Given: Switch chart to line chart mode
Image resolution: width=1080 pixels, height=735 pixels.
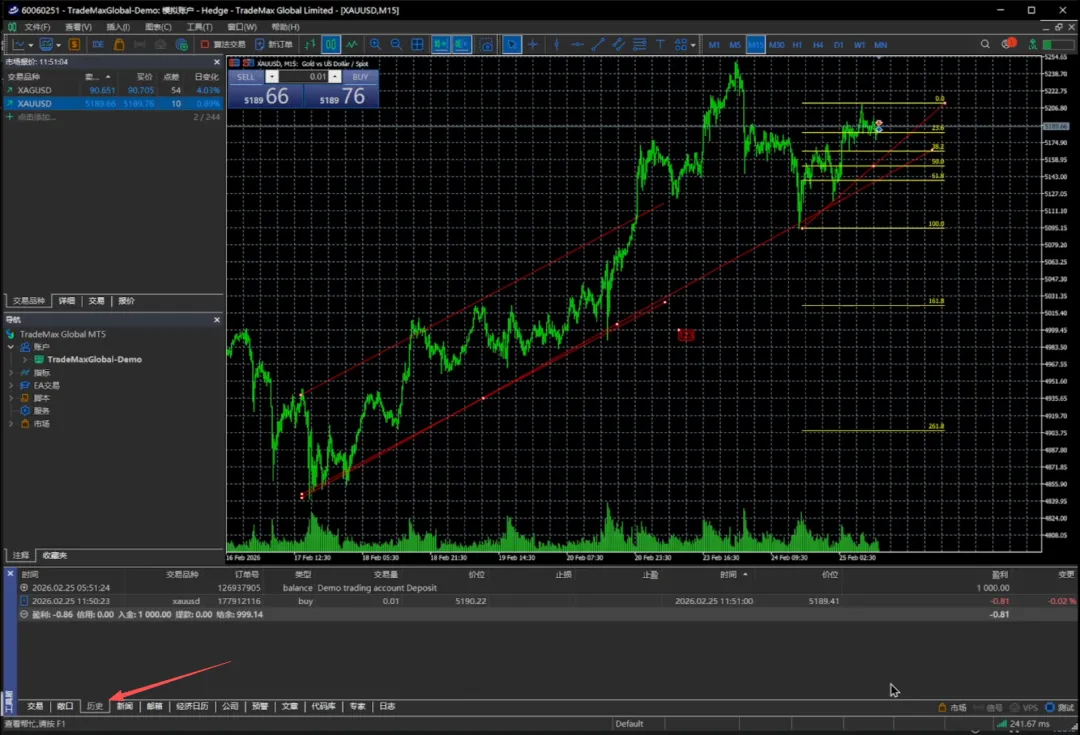Looking at the screenshot, I should (x=352, y=44).
